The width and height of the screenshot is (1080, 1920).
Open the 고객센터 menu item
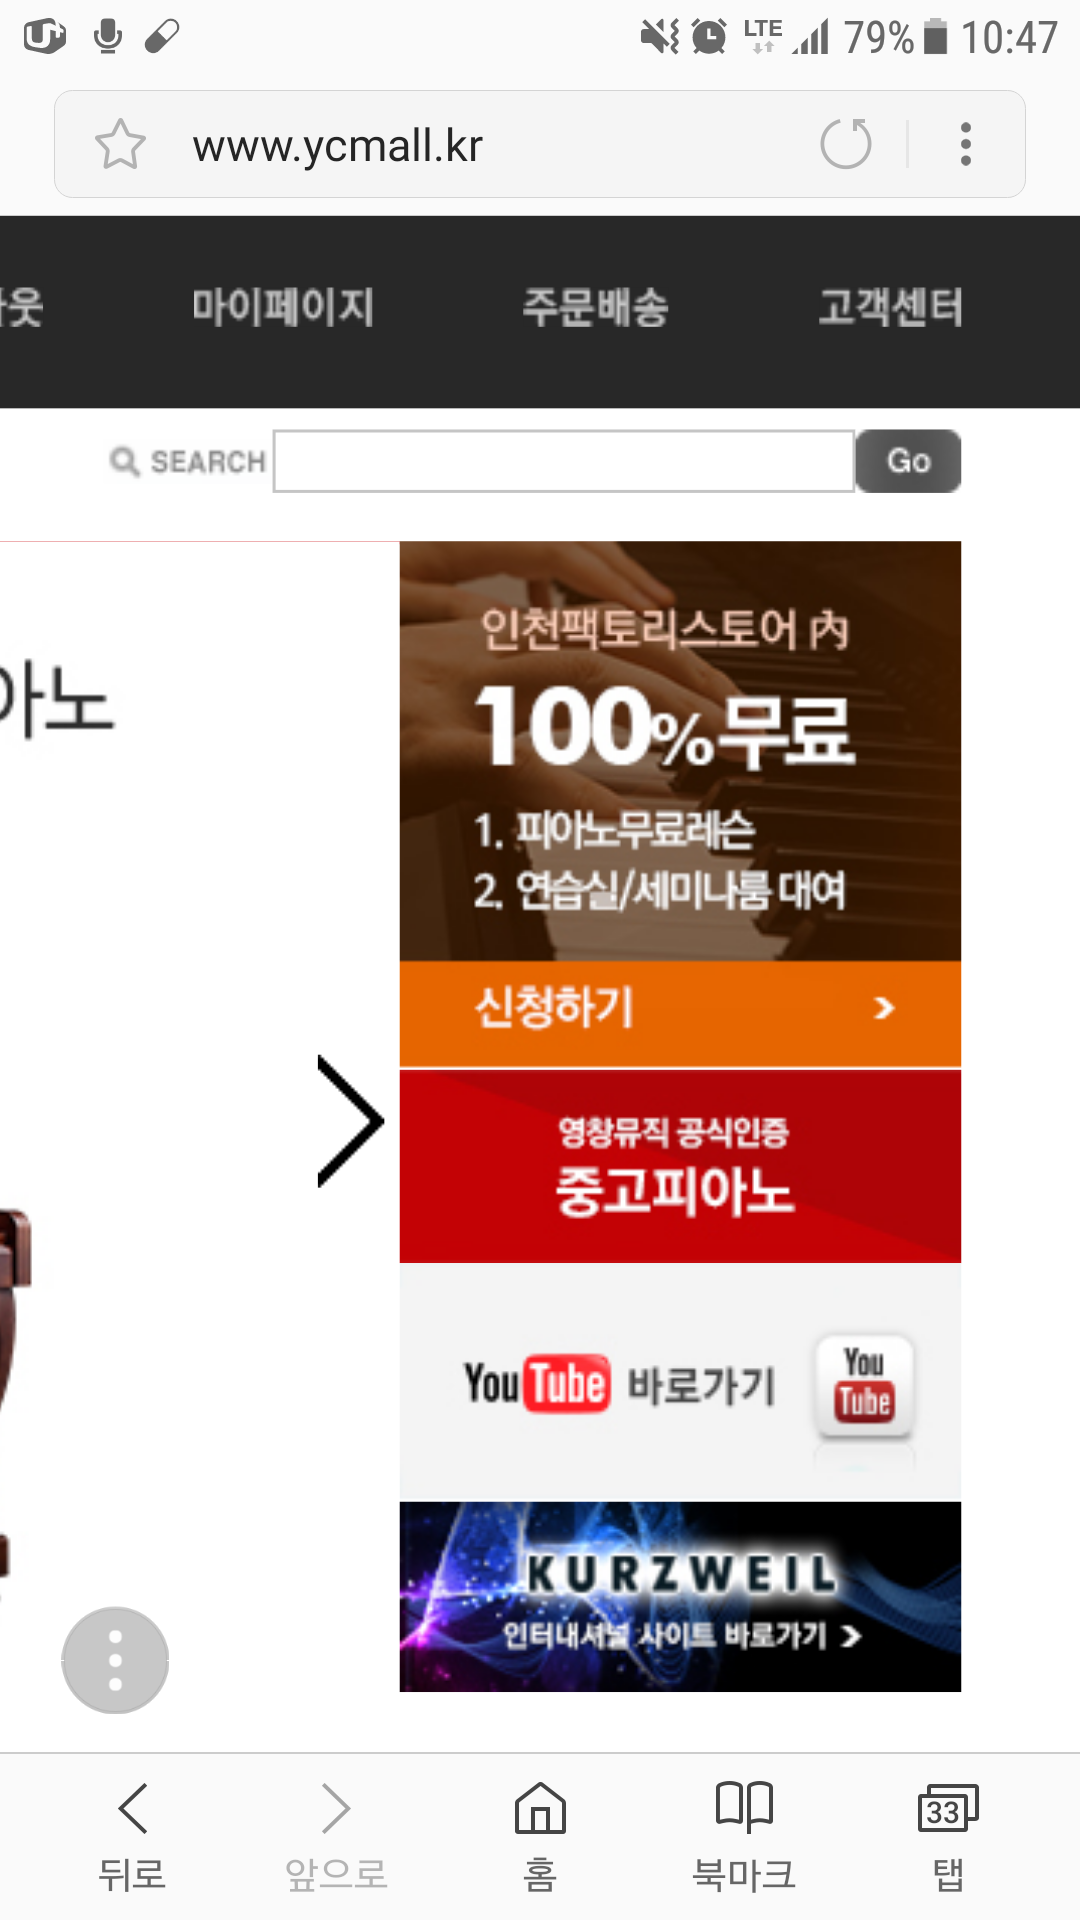(891, 307)
